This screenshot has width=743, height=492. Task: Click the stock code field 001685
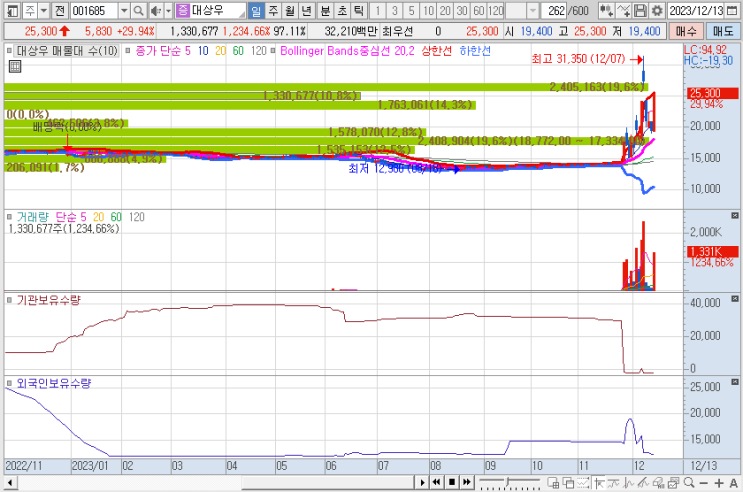[x=94, y=10]
